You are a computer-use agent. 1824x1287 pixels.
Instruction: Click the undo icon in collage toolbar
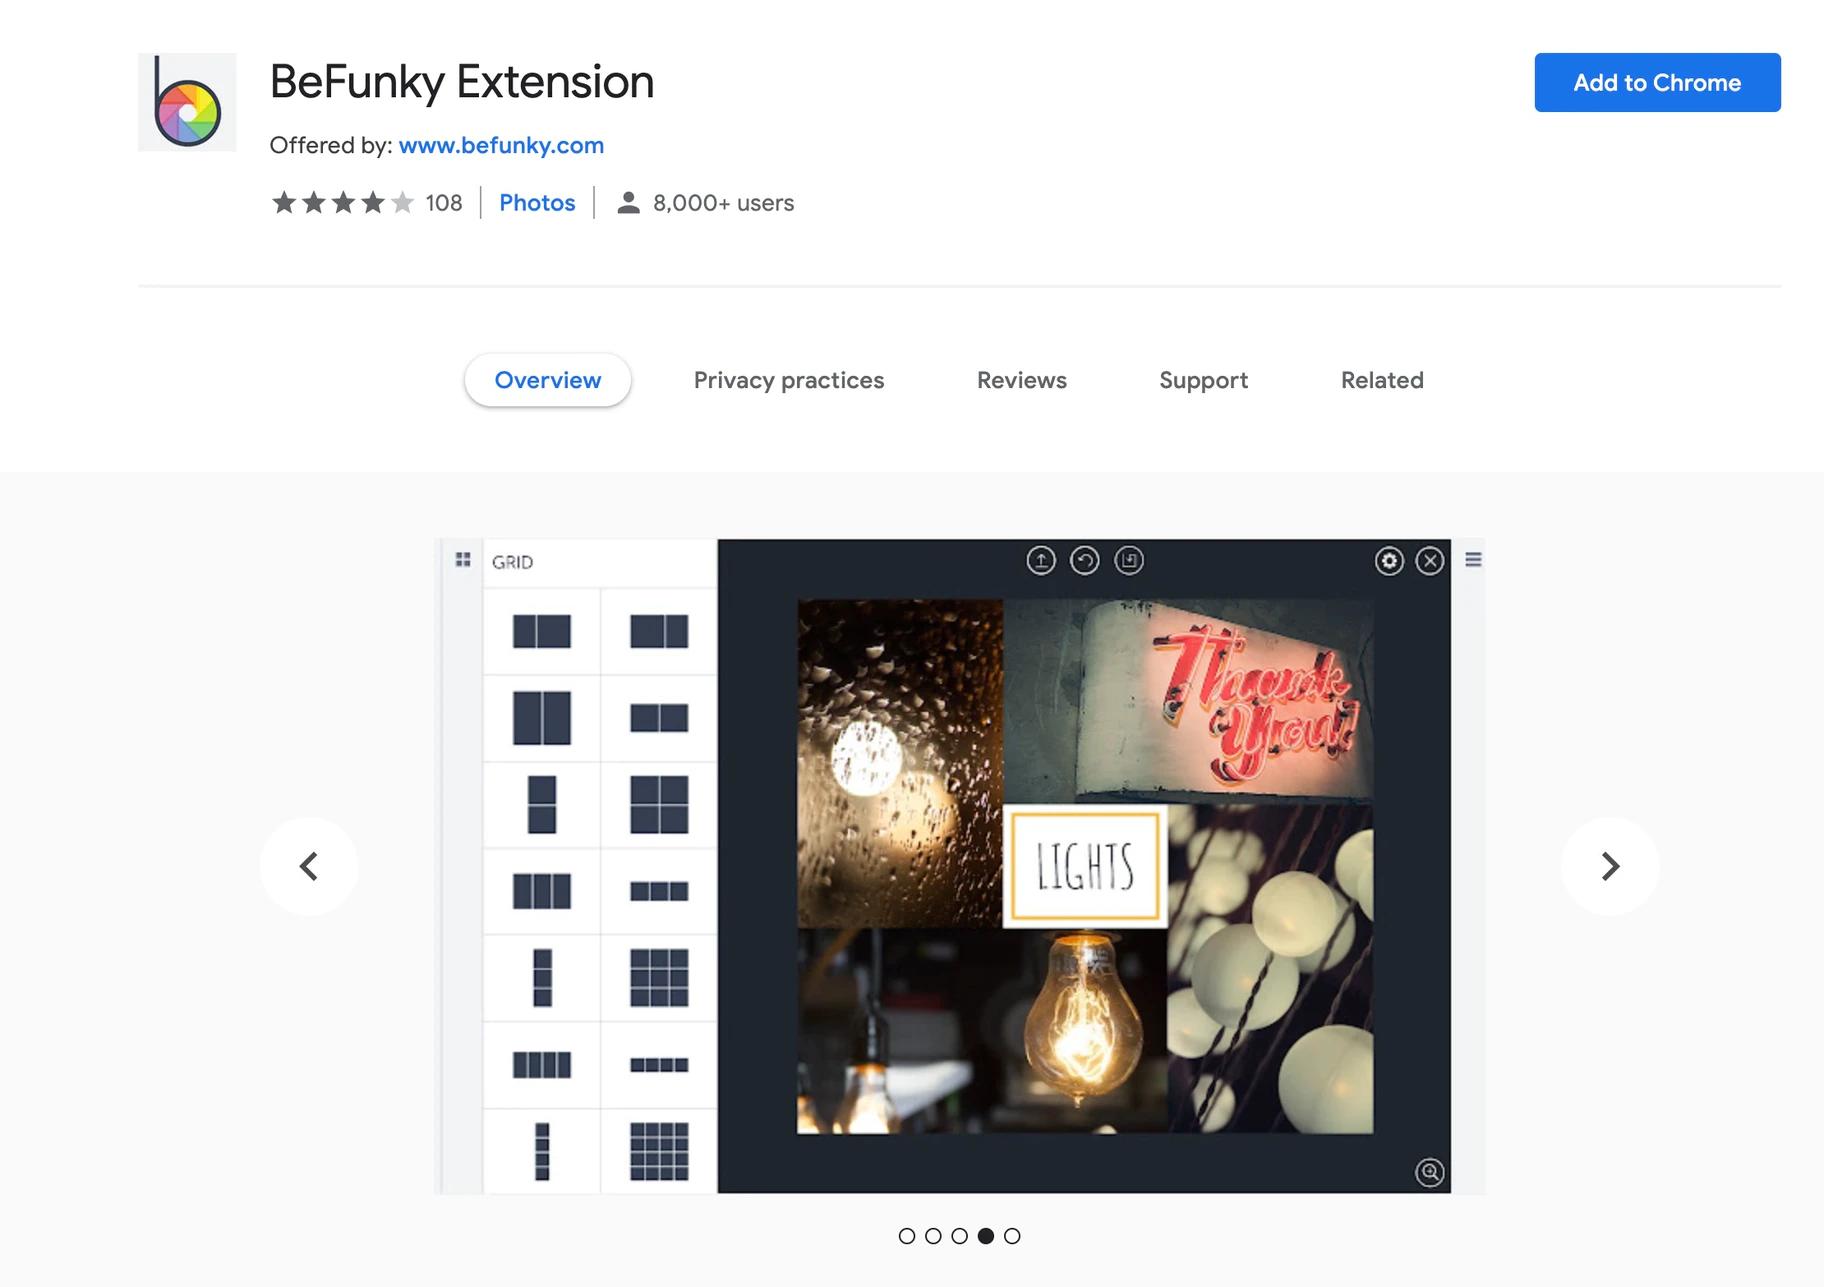tap(1085, 561)
